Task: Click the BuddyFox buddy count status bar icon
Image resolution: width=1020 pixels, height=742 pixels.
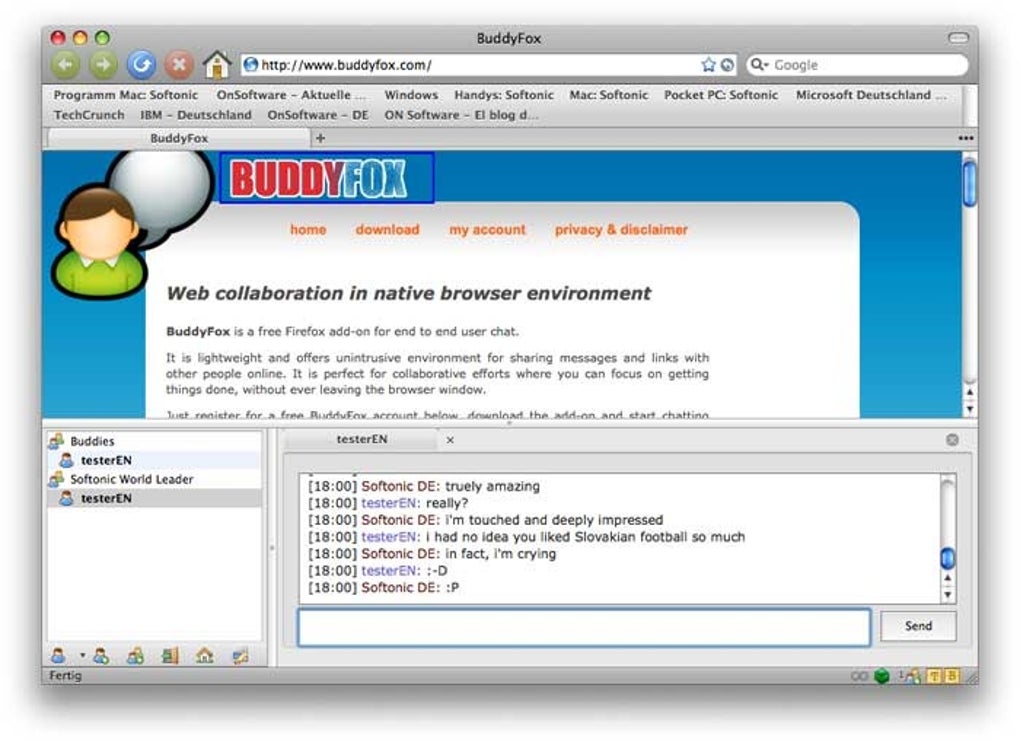Action: [x=910, y=676]
